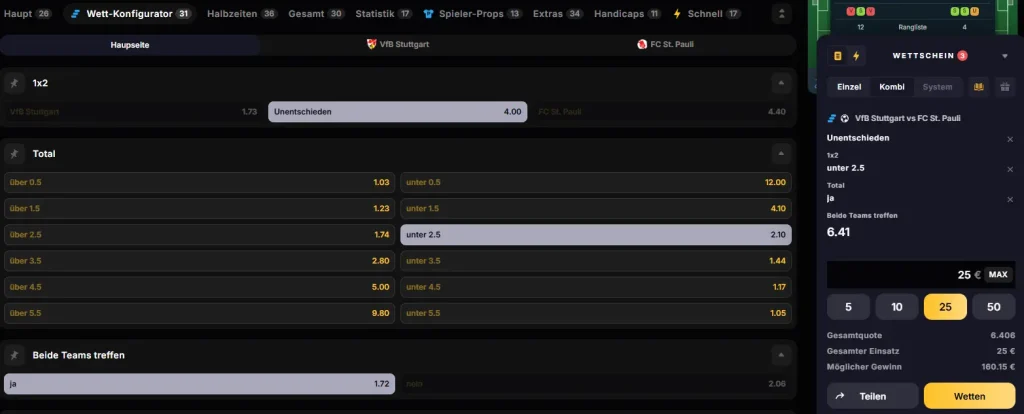The width and height of the screenshot is (1024, 414).
Task: Click the Wett-Konfigurator stripe icon in tabs
Action: tap(76, 14)
